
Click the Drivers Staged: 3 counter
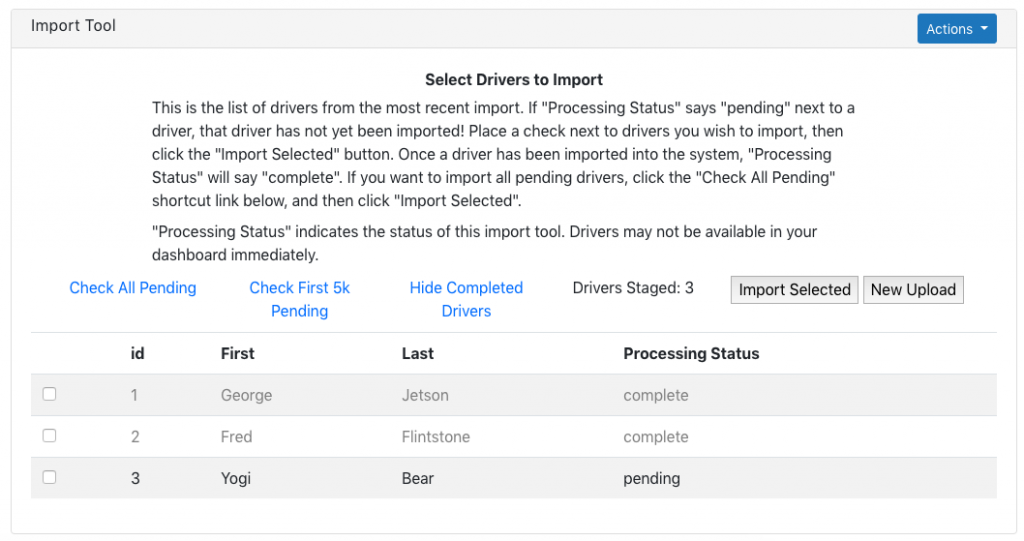pos(633,288)
